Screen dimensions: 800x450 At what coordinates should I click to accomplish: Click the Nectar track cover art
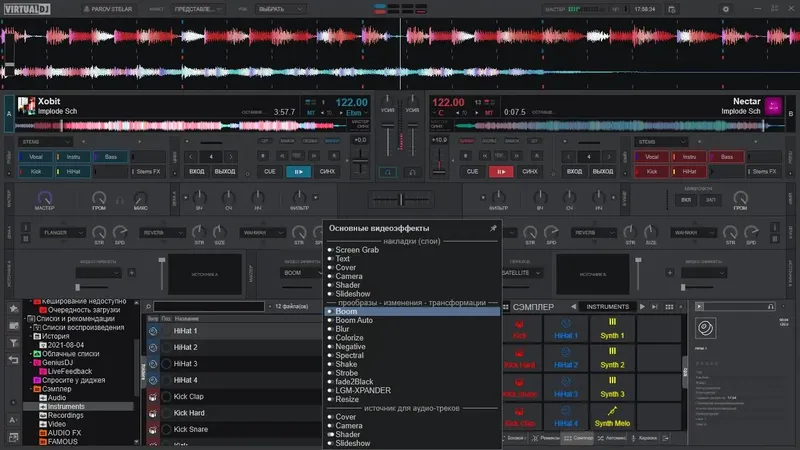coord(773,106)
